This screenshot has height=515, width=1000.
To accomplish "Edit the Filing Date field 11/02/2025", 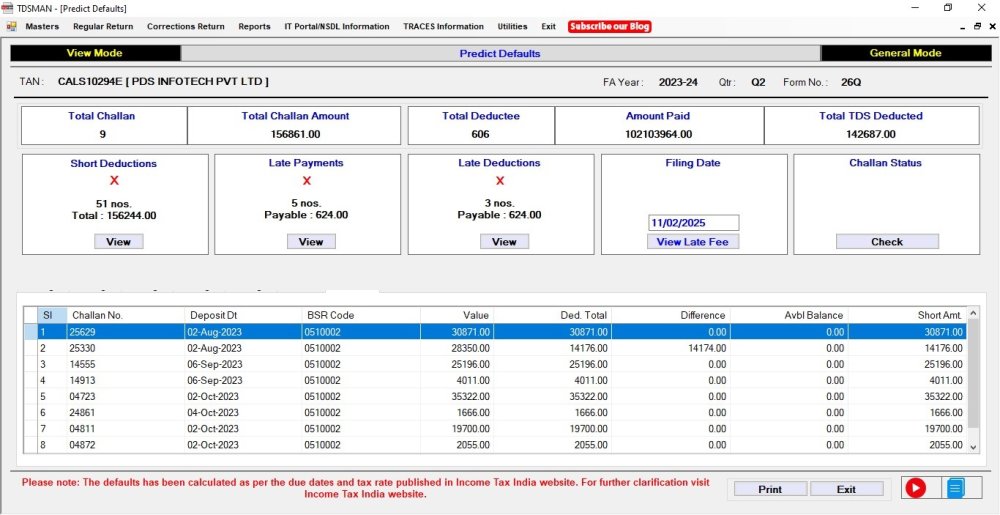I will [x=693, y=223].
